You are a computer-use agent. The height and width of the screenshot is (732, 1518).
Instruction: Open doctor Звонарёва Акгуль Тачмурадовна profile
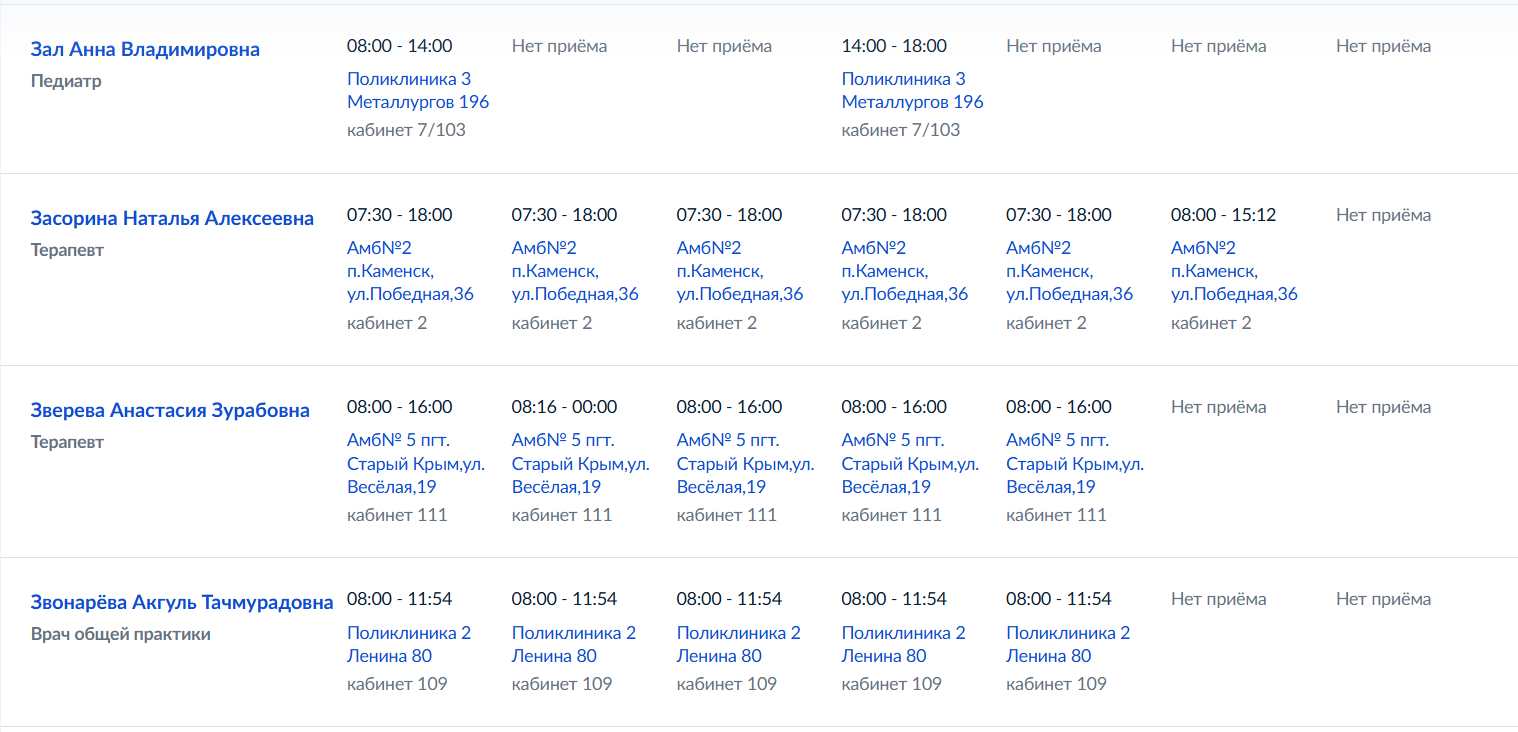pos(182,602)
